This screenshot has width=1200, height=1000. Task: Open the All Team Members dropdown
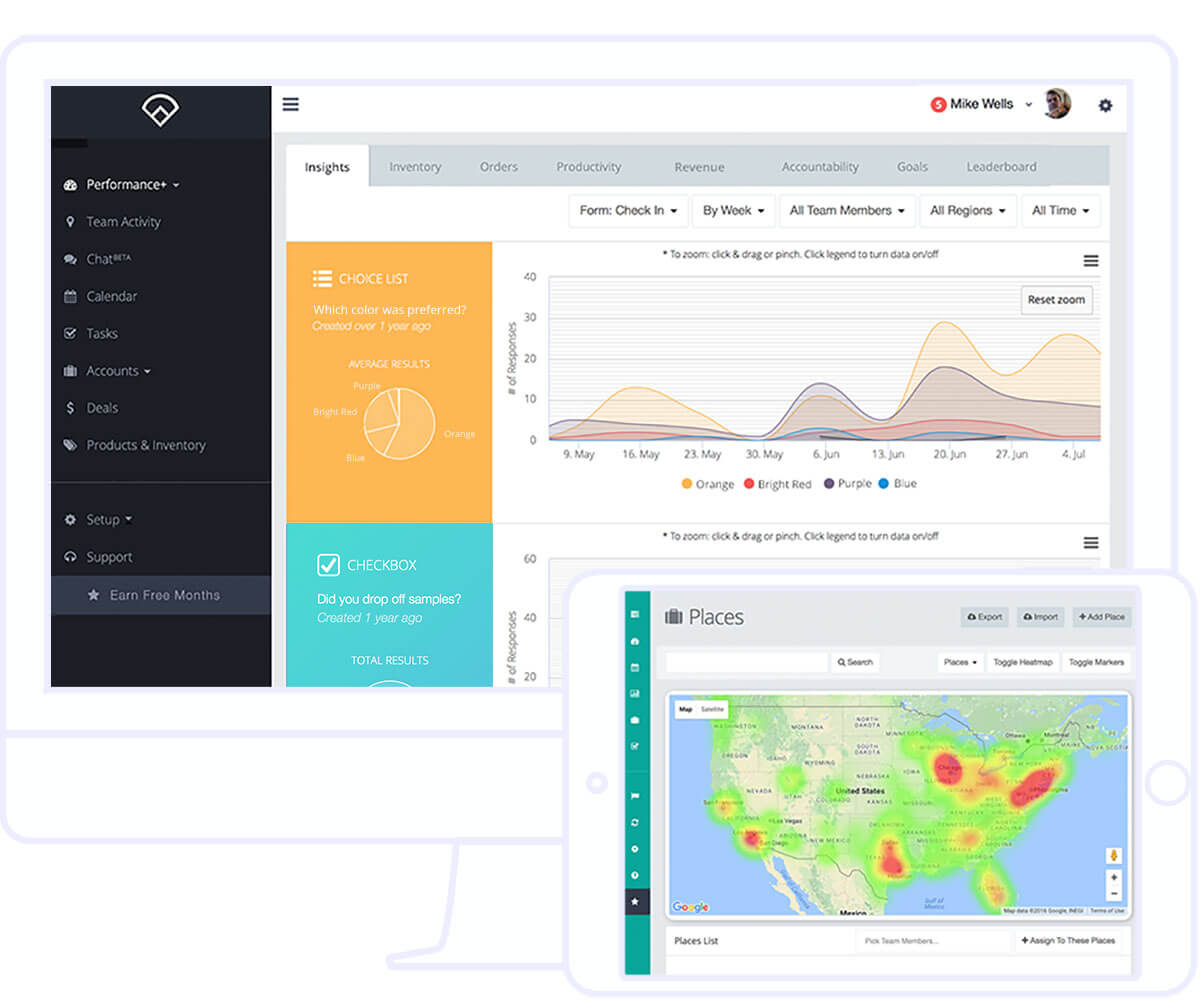pos(847,211)
